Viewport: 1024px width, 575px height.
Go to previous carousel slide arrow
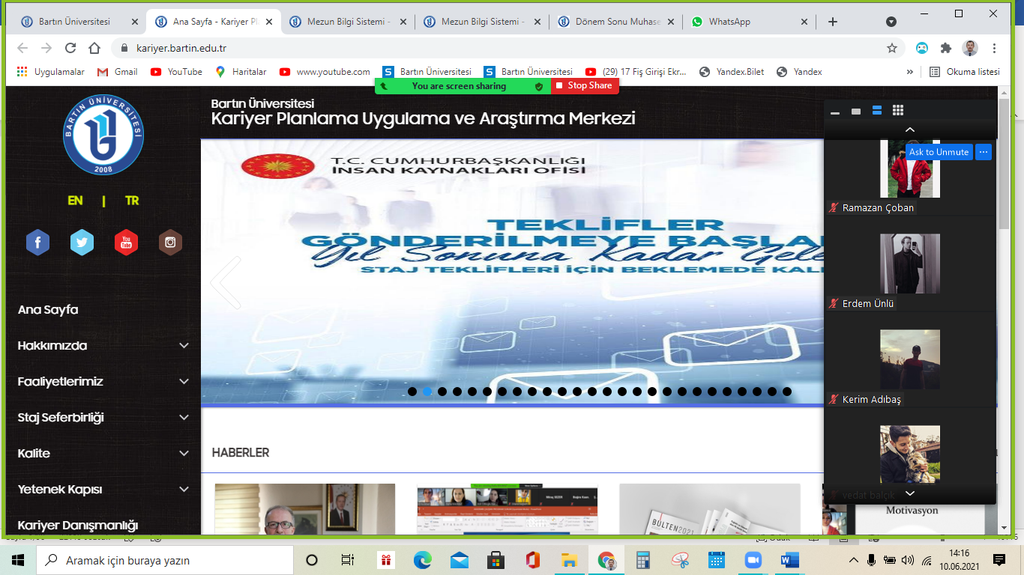tap(225, 282)
